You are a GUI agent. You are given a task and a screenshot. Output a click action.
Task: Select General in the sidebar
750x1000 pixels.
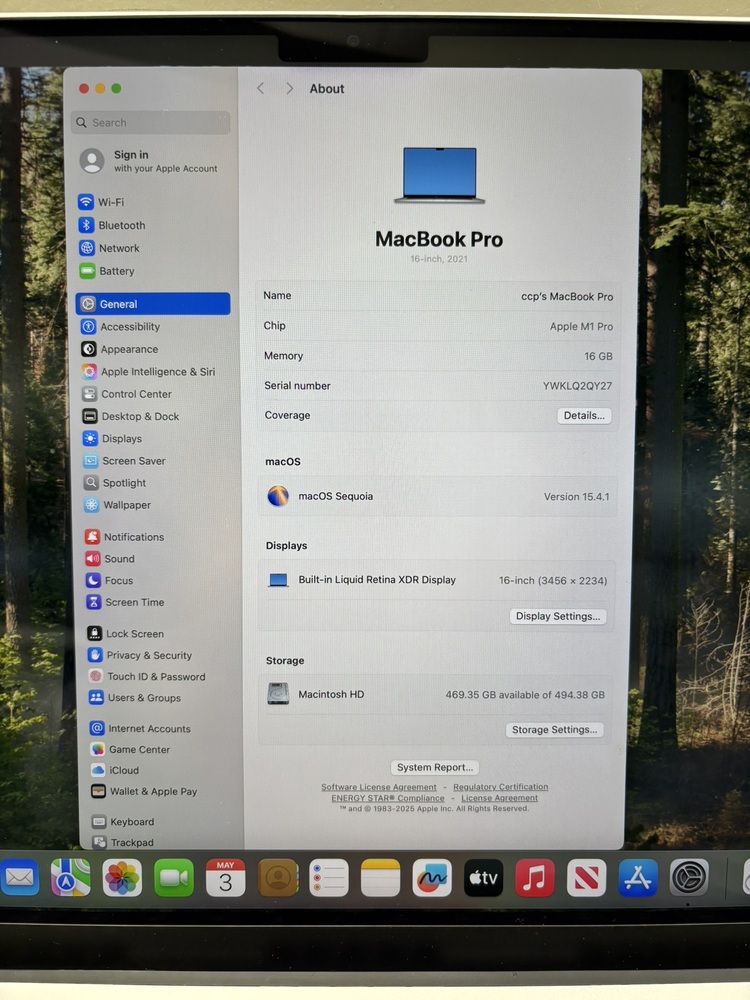(x=152, y=304)
